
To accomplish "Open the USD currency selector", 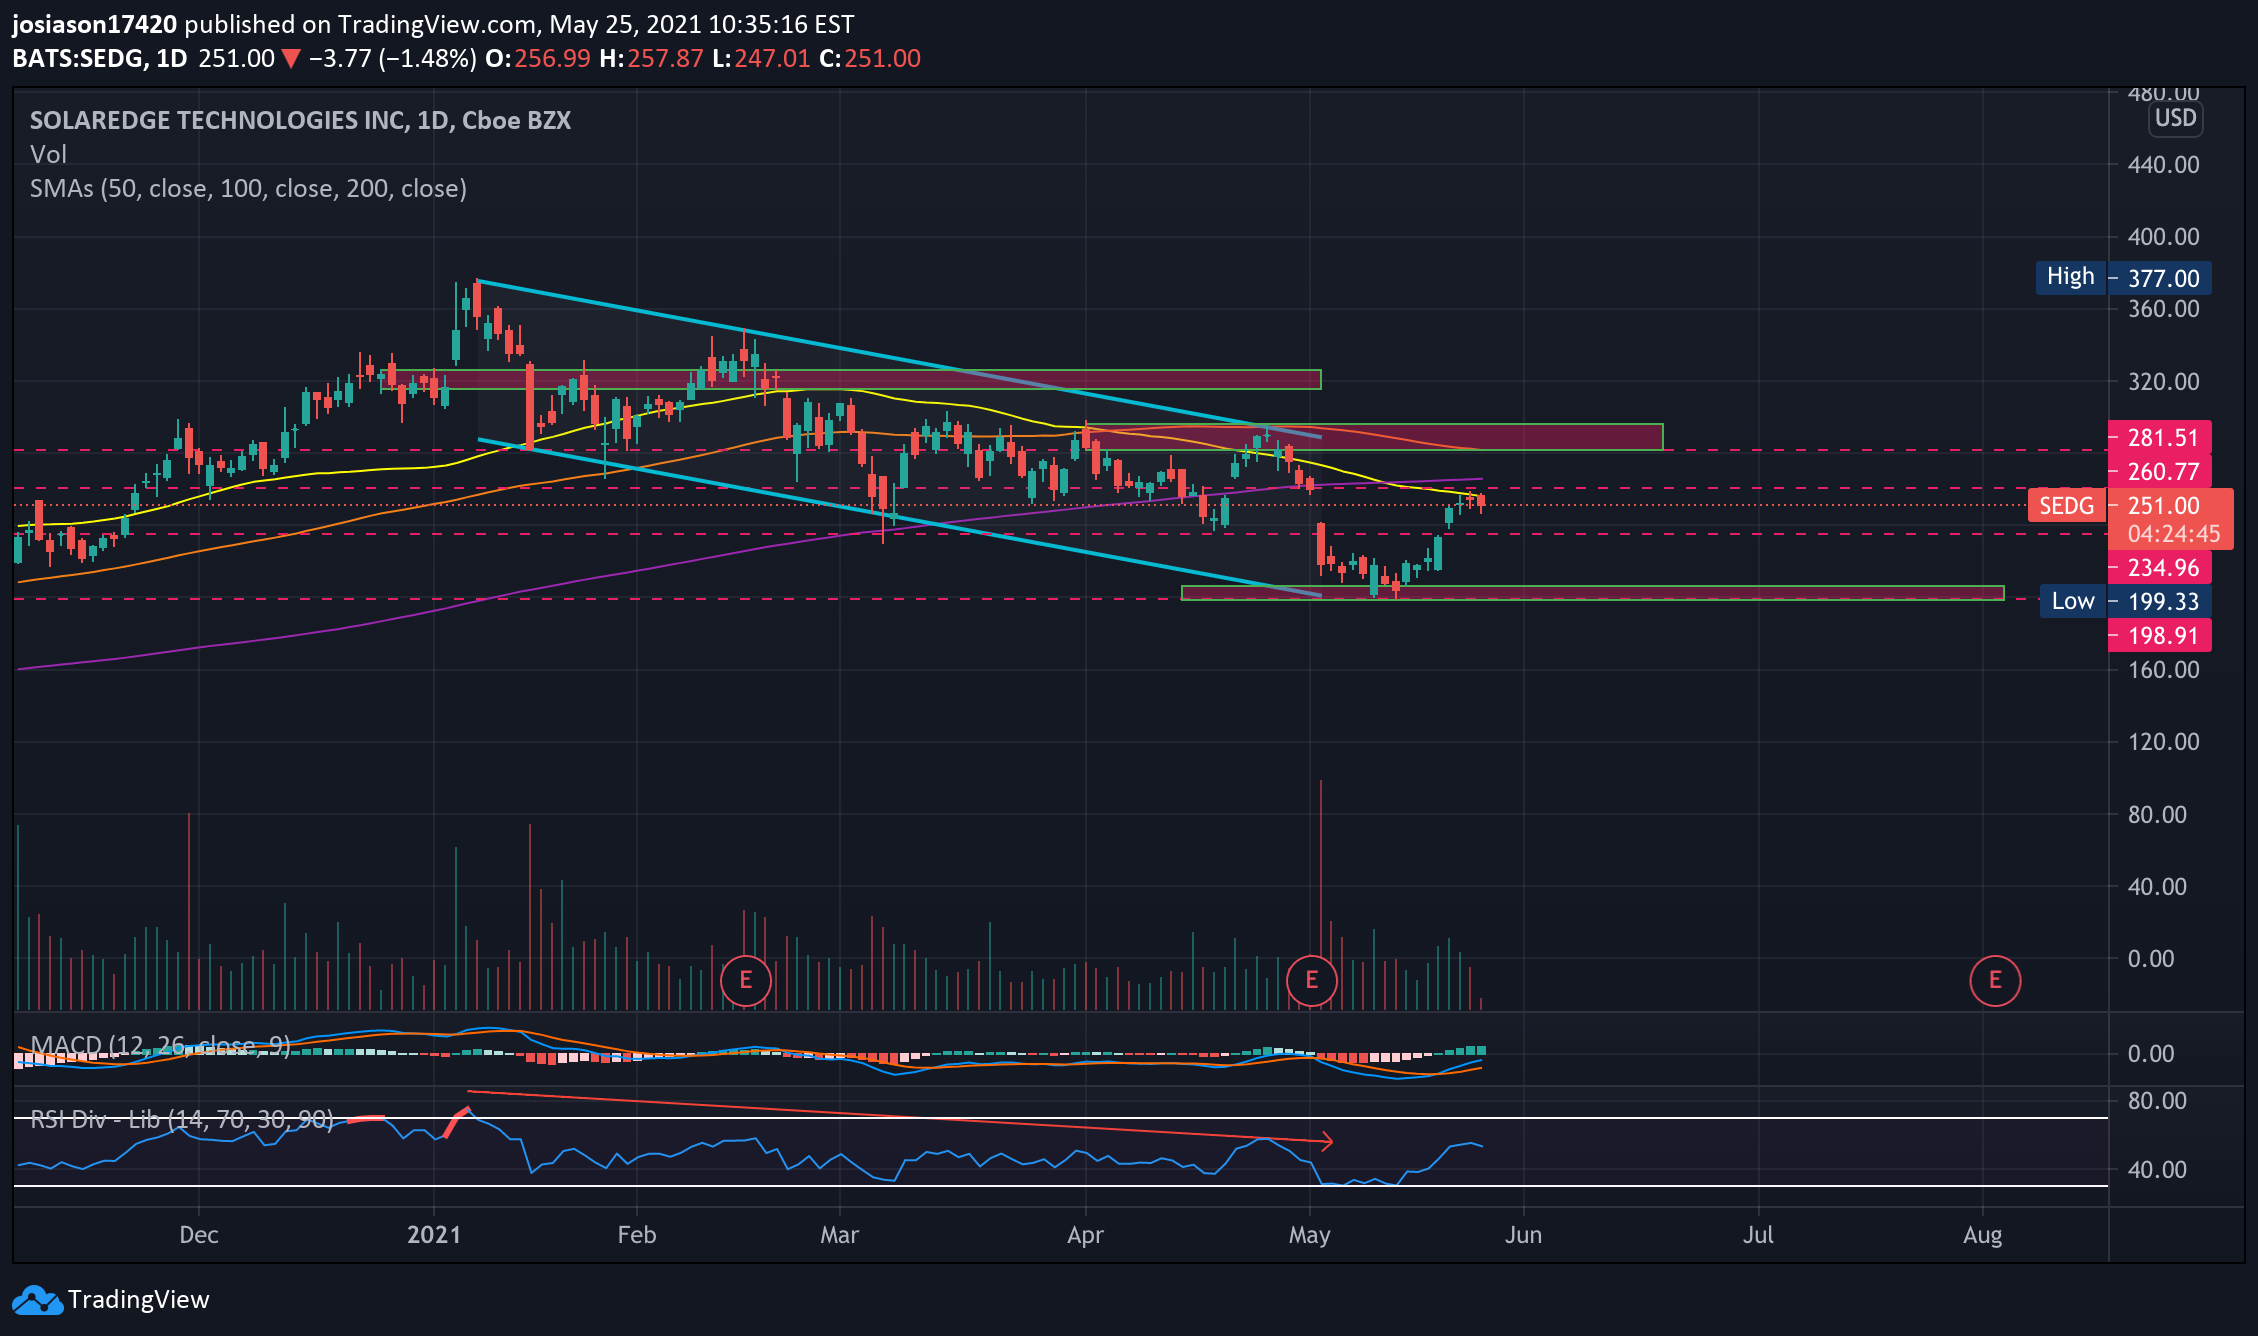I will (2175, 119).
